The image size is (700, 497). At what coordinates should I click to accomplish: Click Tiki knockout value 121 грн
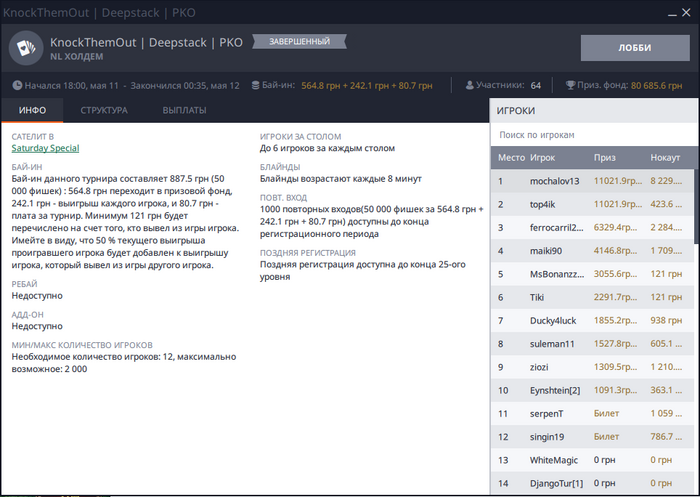[666, 297]
